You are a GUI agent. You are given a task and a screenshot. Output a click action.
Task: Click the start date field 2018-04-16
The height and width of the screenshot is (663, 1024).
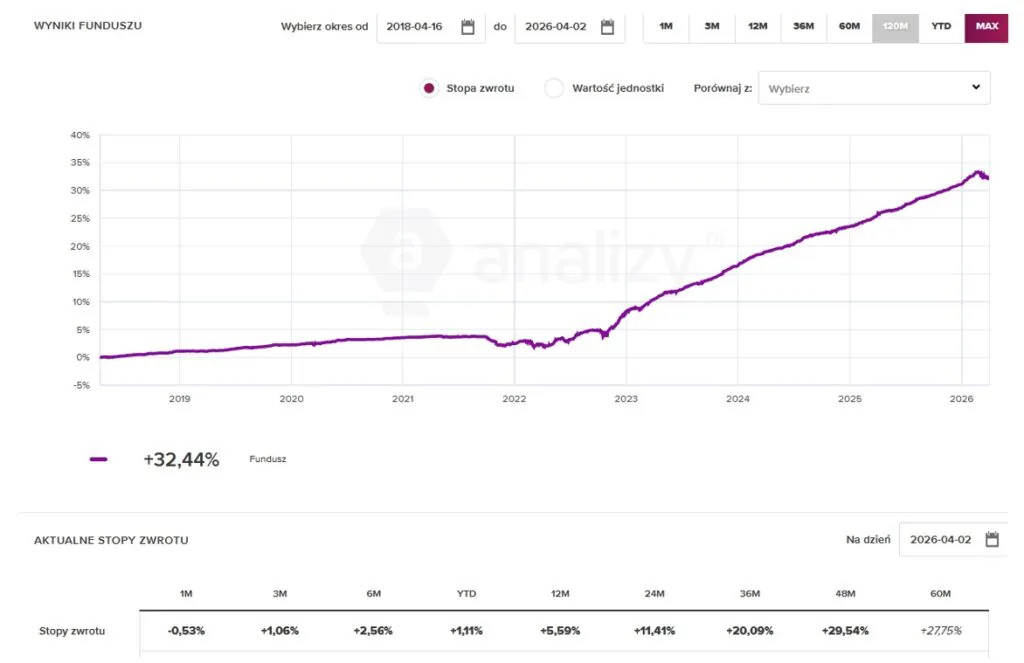[415, 27]
